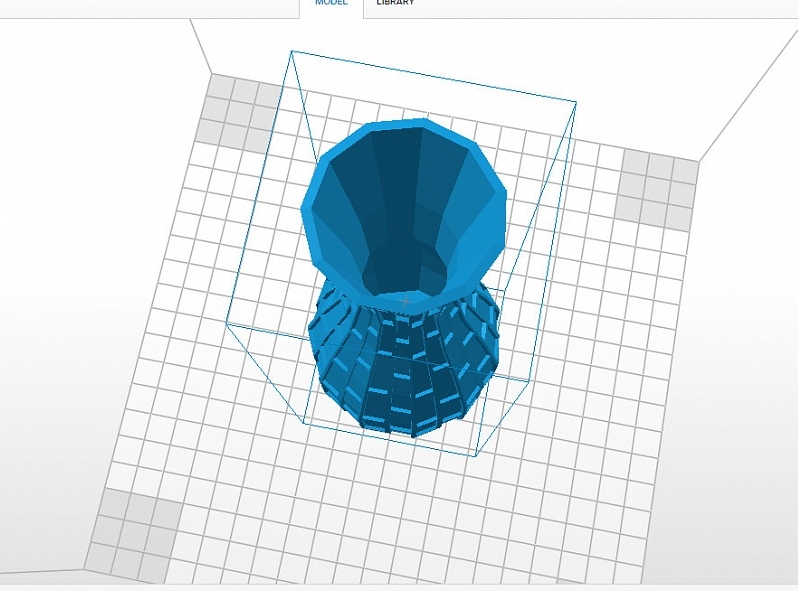Open the LIBRARY tab
Image resolution: width=798 pixels, height=591 pixels.
click(395, 3)
